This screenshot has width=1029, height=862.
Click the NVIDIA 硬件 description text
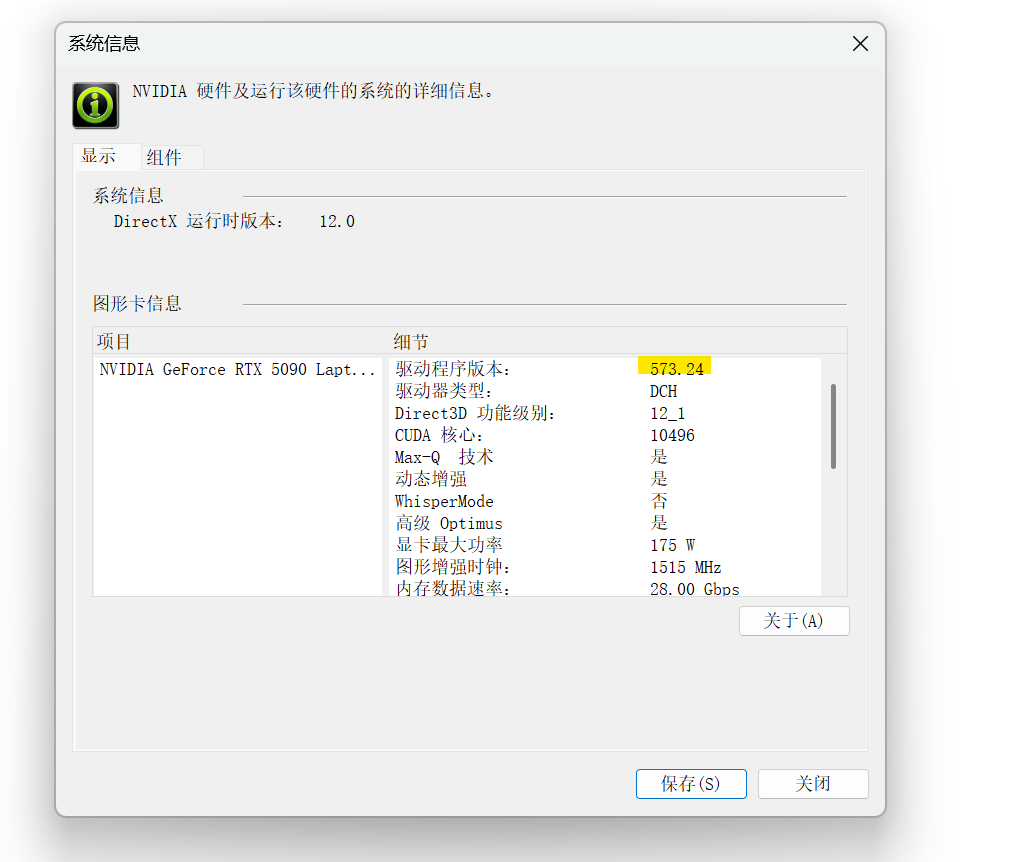(313, 91)
